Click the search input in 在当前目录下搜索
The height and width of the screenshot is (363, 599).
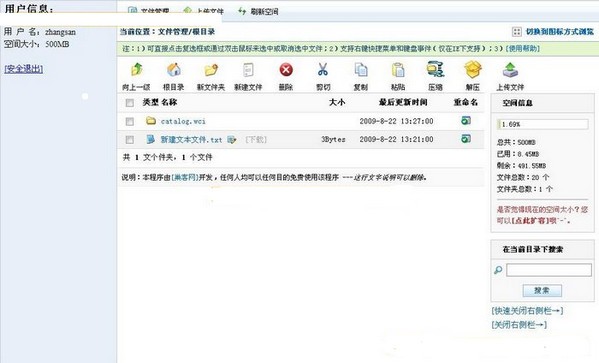click(x=549, y=270)
